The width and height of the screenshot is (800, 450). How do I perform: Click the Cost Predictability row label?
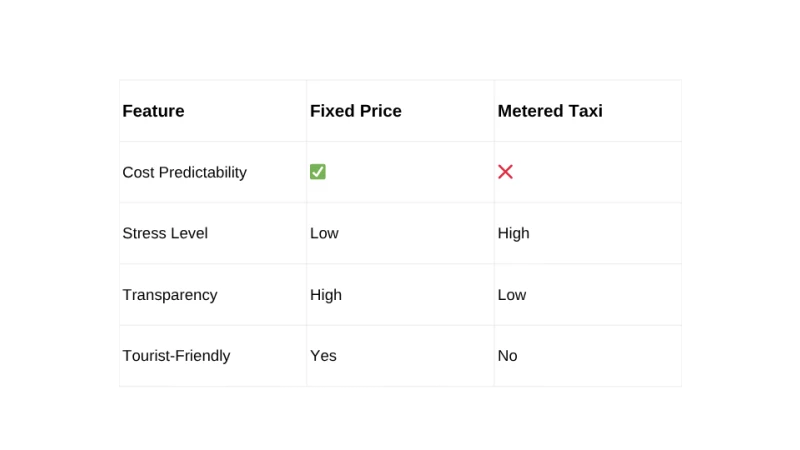pyautogui.click(x=184, y=172)
